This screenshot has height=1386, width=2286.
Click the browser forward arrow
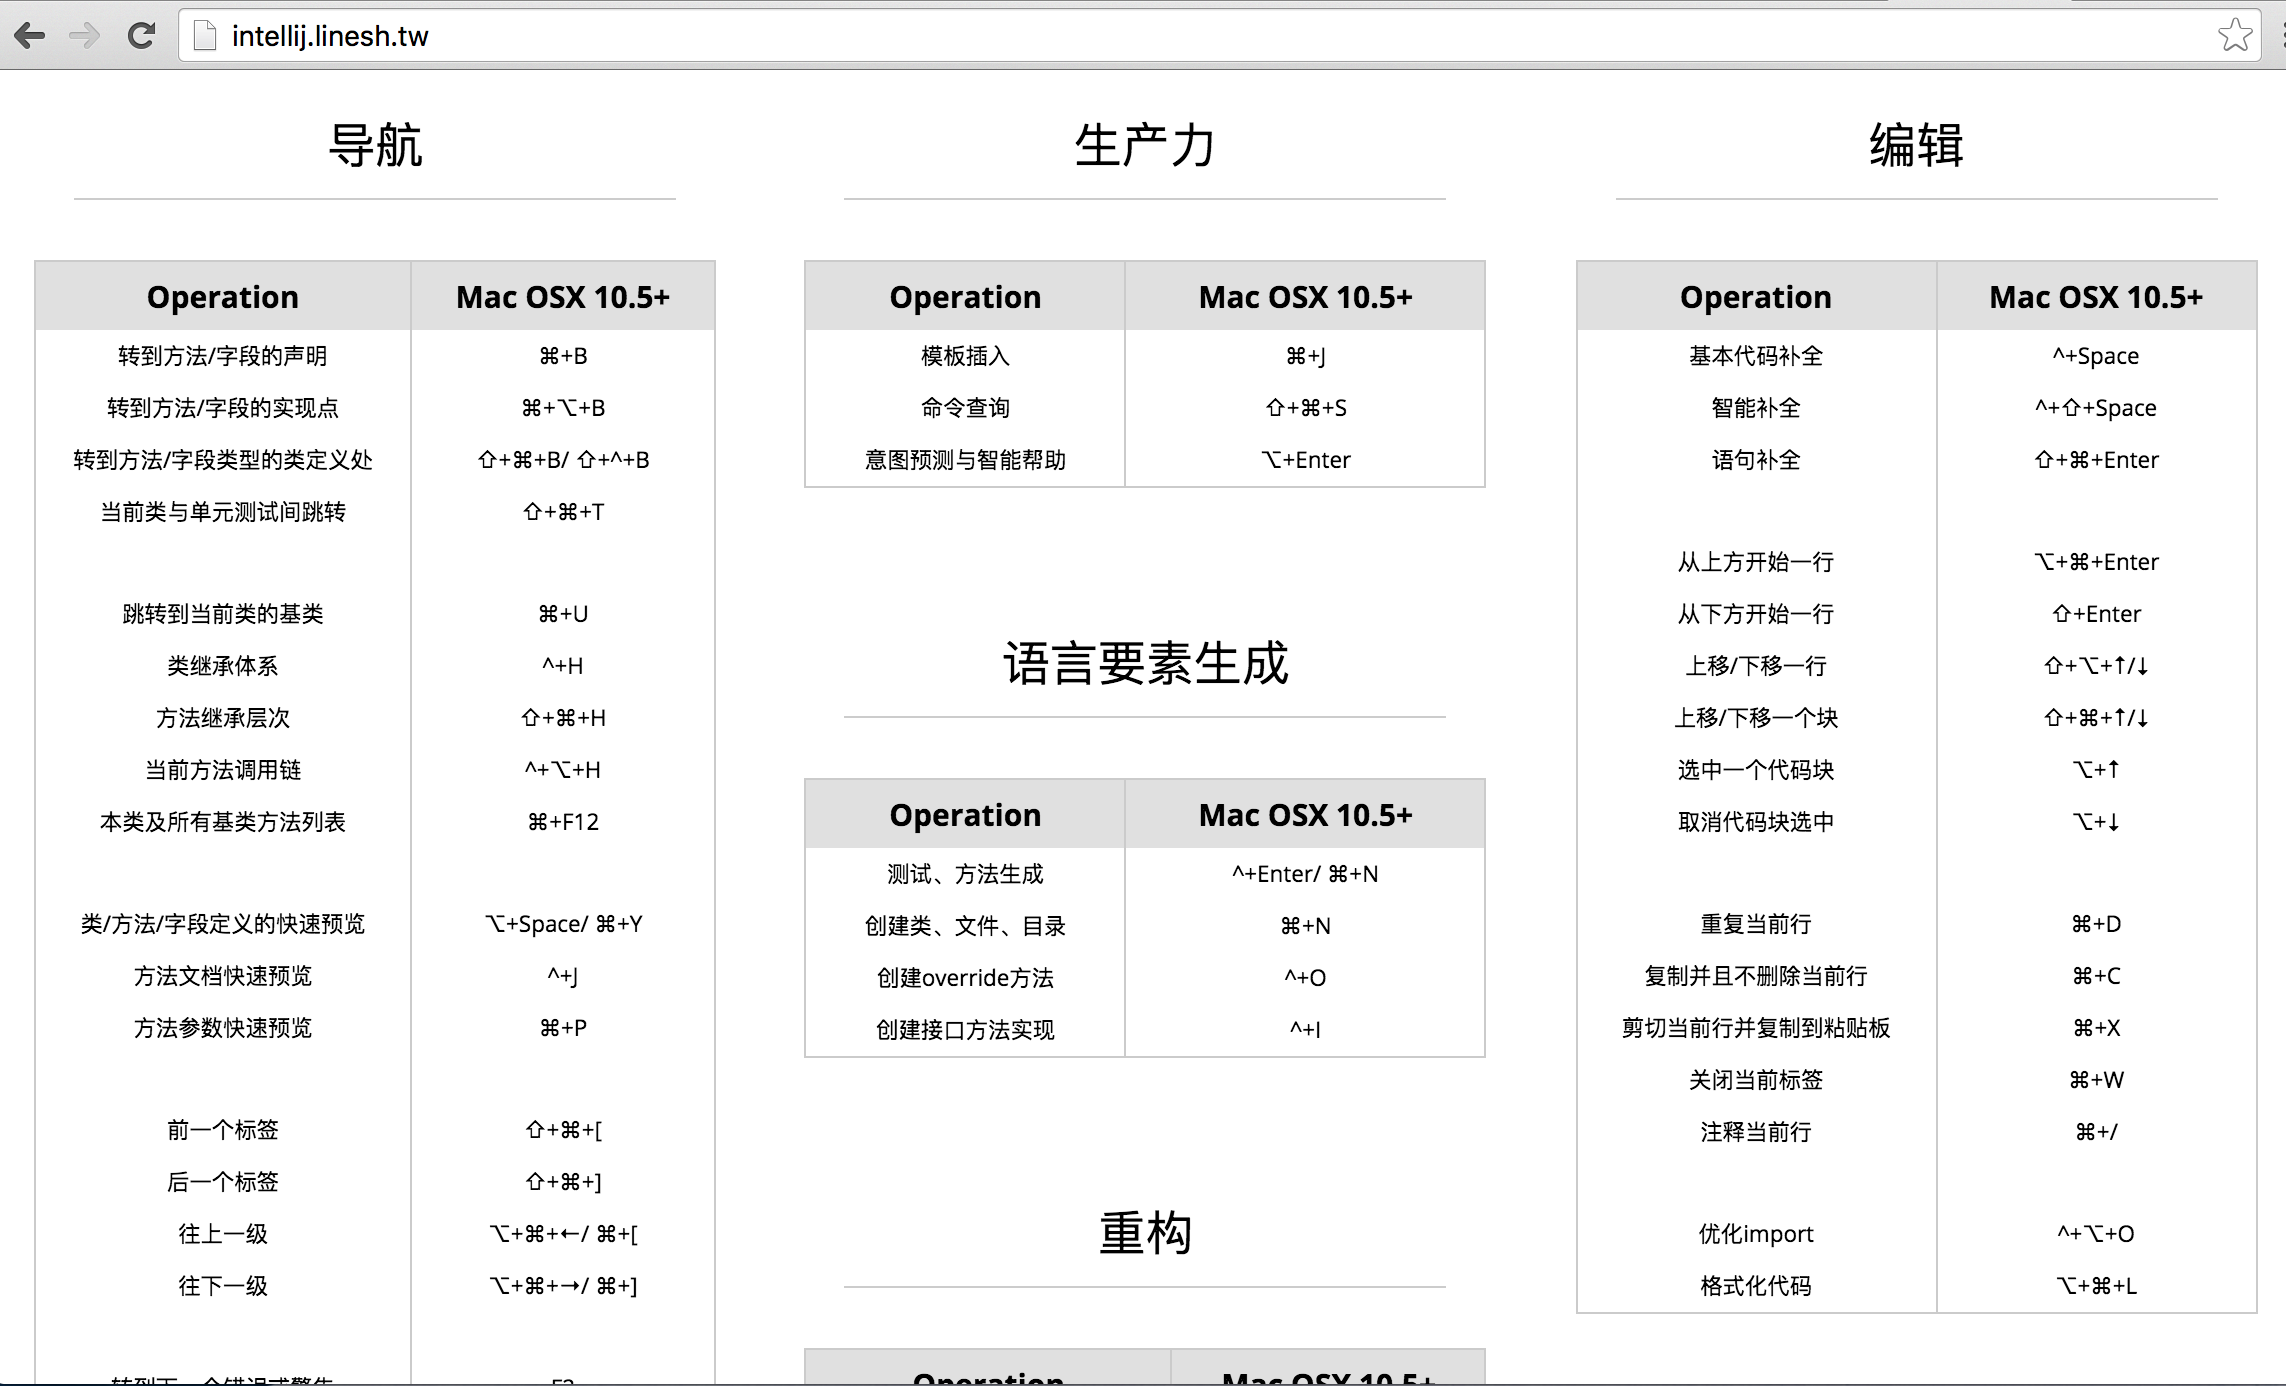85,36
